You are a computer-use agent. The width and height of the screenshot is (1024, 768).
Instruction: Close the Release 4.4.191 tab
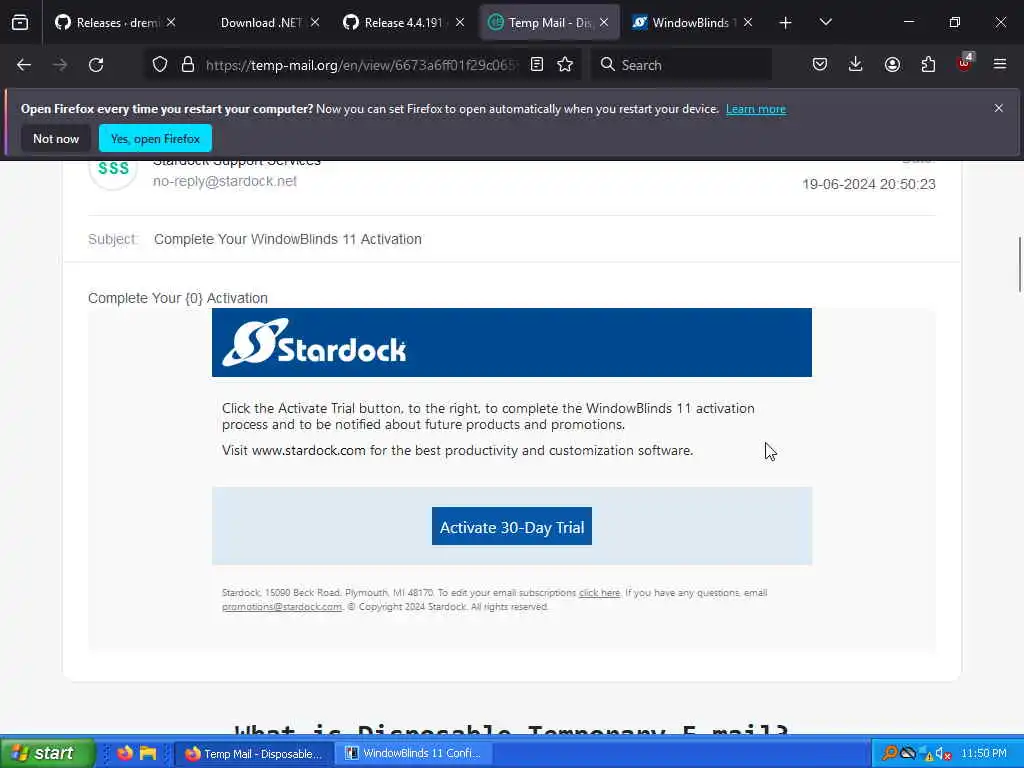tap(460, 23)
